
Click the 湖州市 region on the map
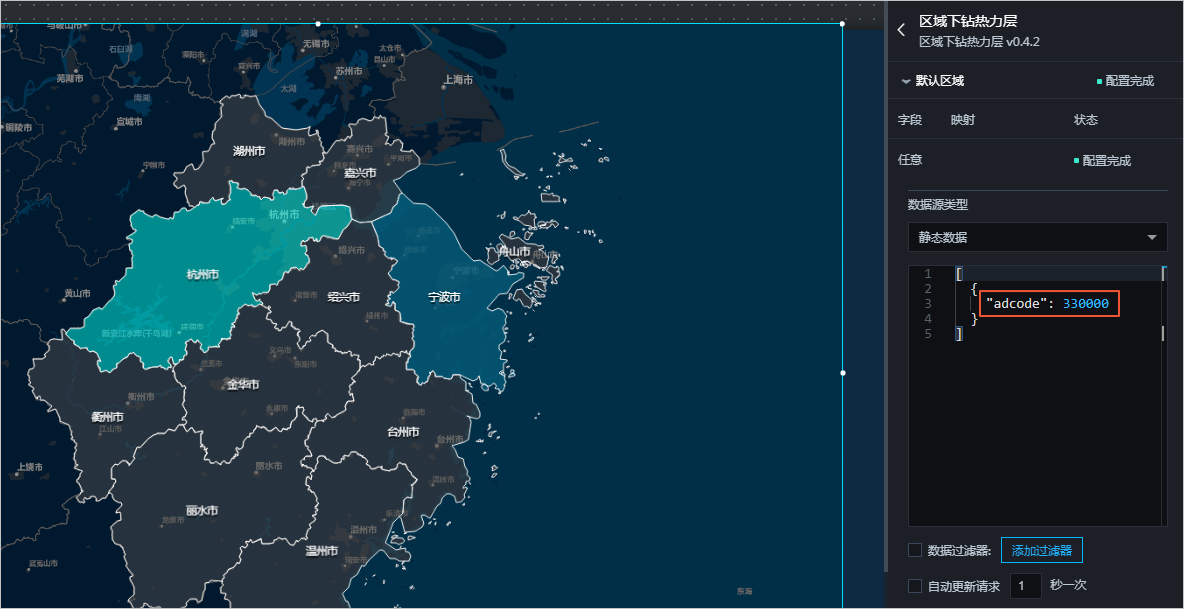pyautogui.click(x=248, y=151)
